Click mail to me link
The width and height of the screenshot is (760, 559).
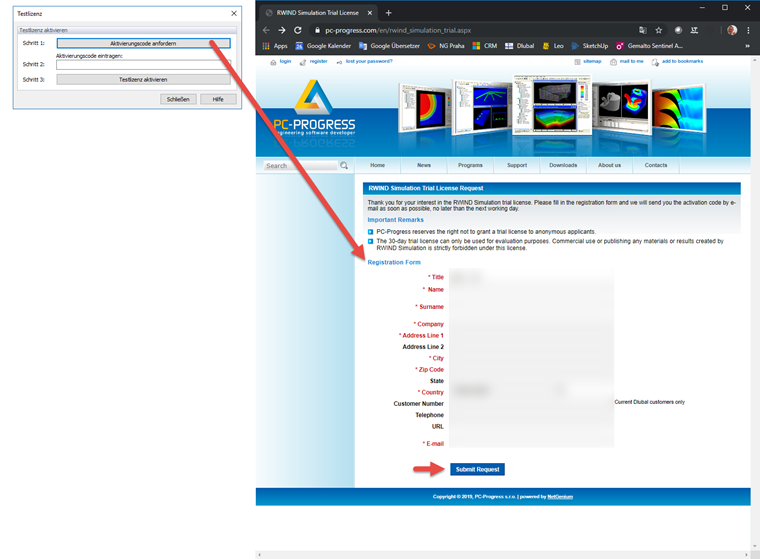click(631, 62)
